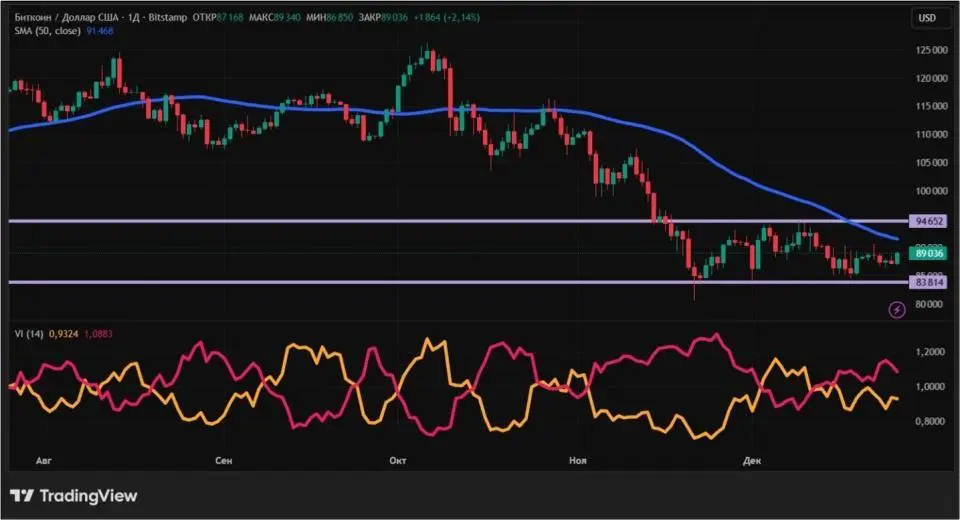Click the 'Ноя' month label on time axis
This screenshot has width=960, height=520.
coord(576,460)
